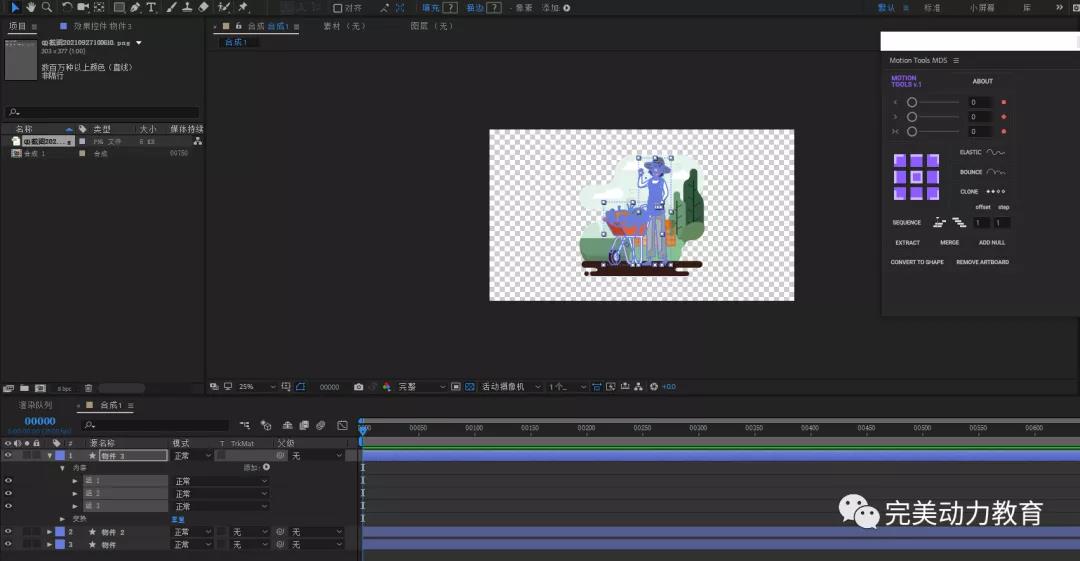Click CONVERT TO SHAPE button
Image resolution: width=1080 pixels, height=561 pixels.
[x=917, y=262]
